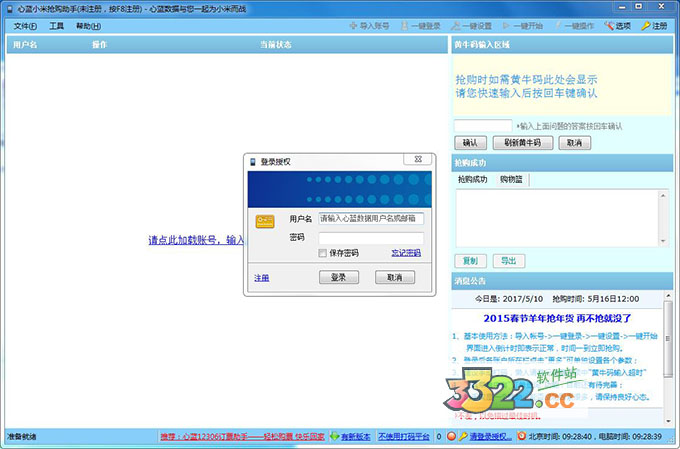The image size is (680, 449).
Task: Focus the 黄牛码 answer input field
Action: click(x=483, y=126)
